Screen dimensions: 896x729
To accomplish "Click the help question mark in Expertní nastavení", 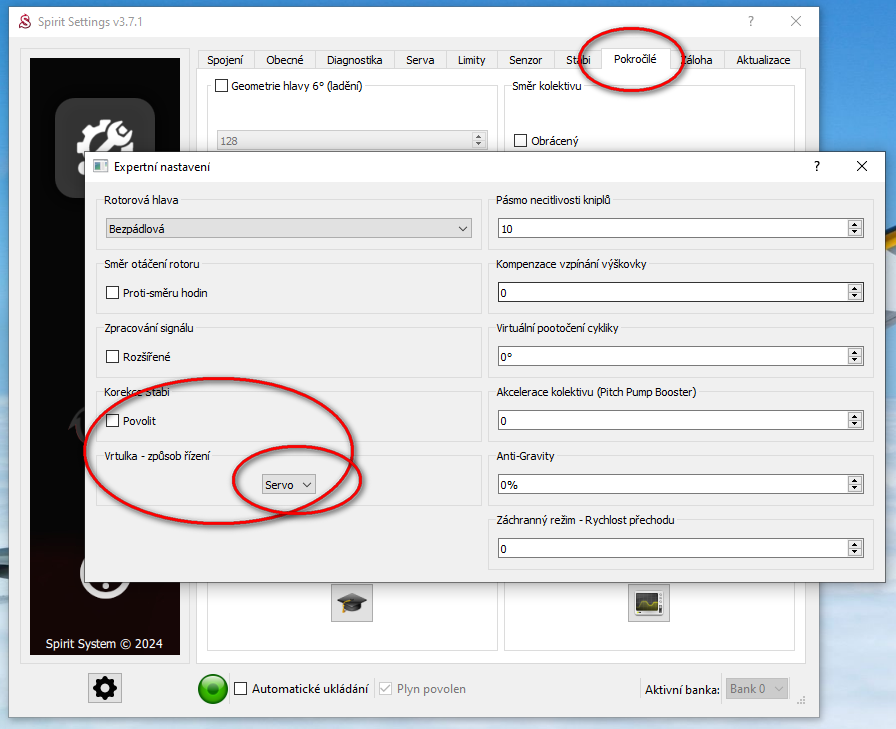I will pyautogui.click(x=817, y=167).
